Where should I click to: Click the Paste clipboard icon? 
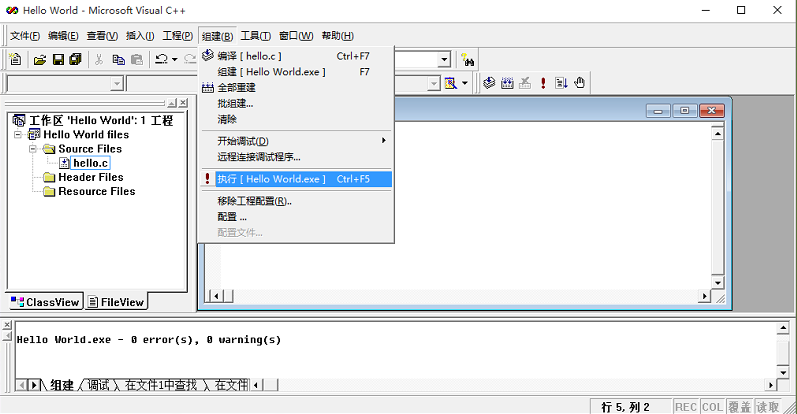[137, 60]
